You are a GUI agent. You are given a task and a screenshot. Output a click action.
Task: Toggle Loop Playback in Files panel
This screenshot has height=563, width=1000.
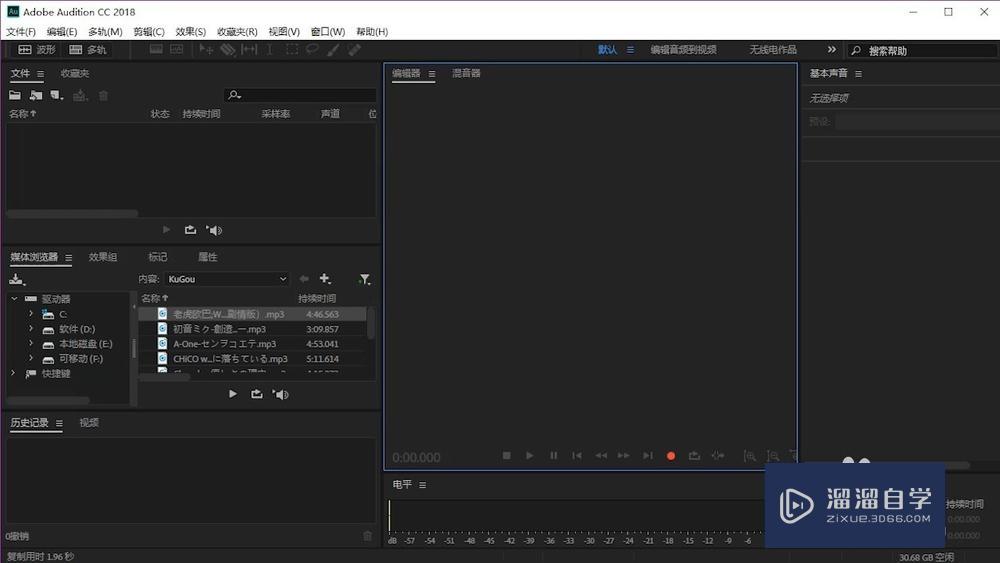pos(190,230)
